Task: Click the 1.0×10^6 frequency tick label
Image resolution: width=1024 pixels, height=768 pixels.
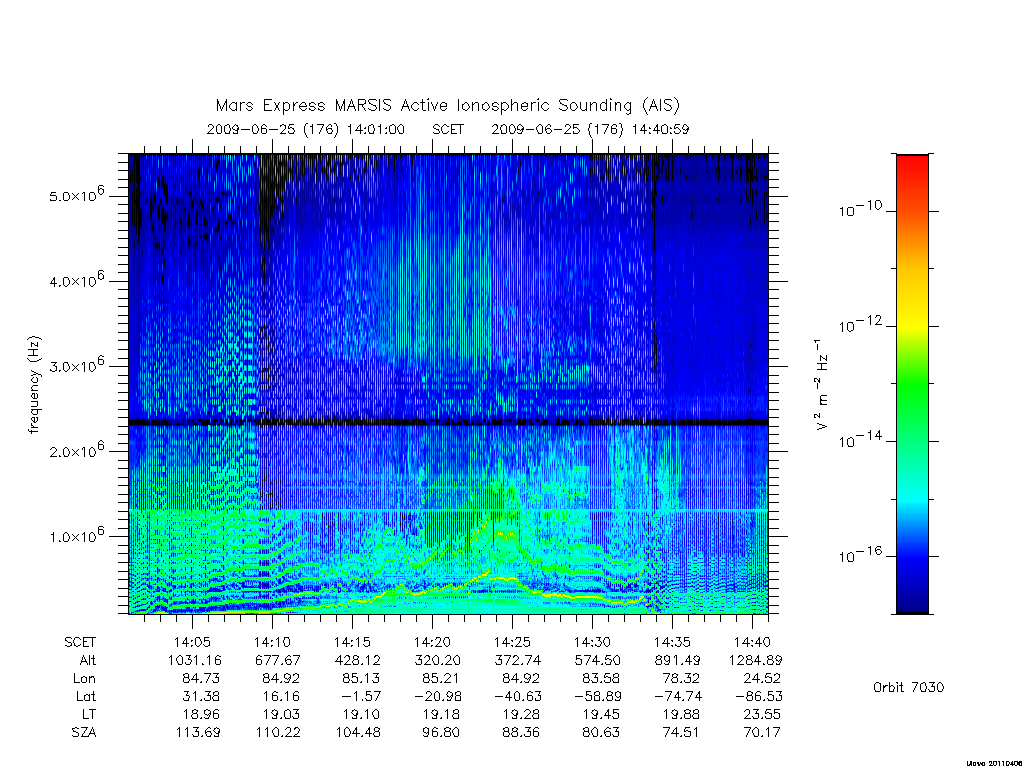Action: click(x=76, y=535)
